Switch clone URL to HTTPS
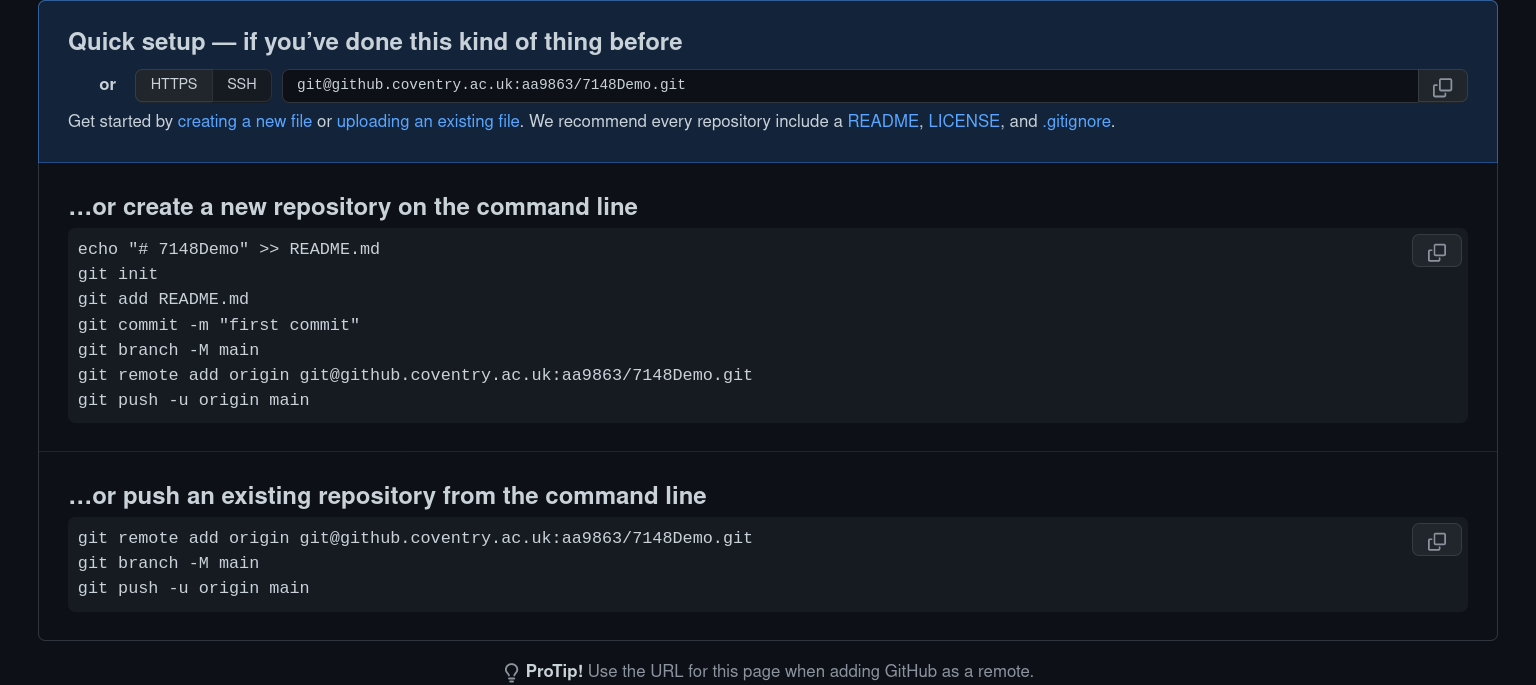This screenshot has width=1536, height=685. click(174, 85)
